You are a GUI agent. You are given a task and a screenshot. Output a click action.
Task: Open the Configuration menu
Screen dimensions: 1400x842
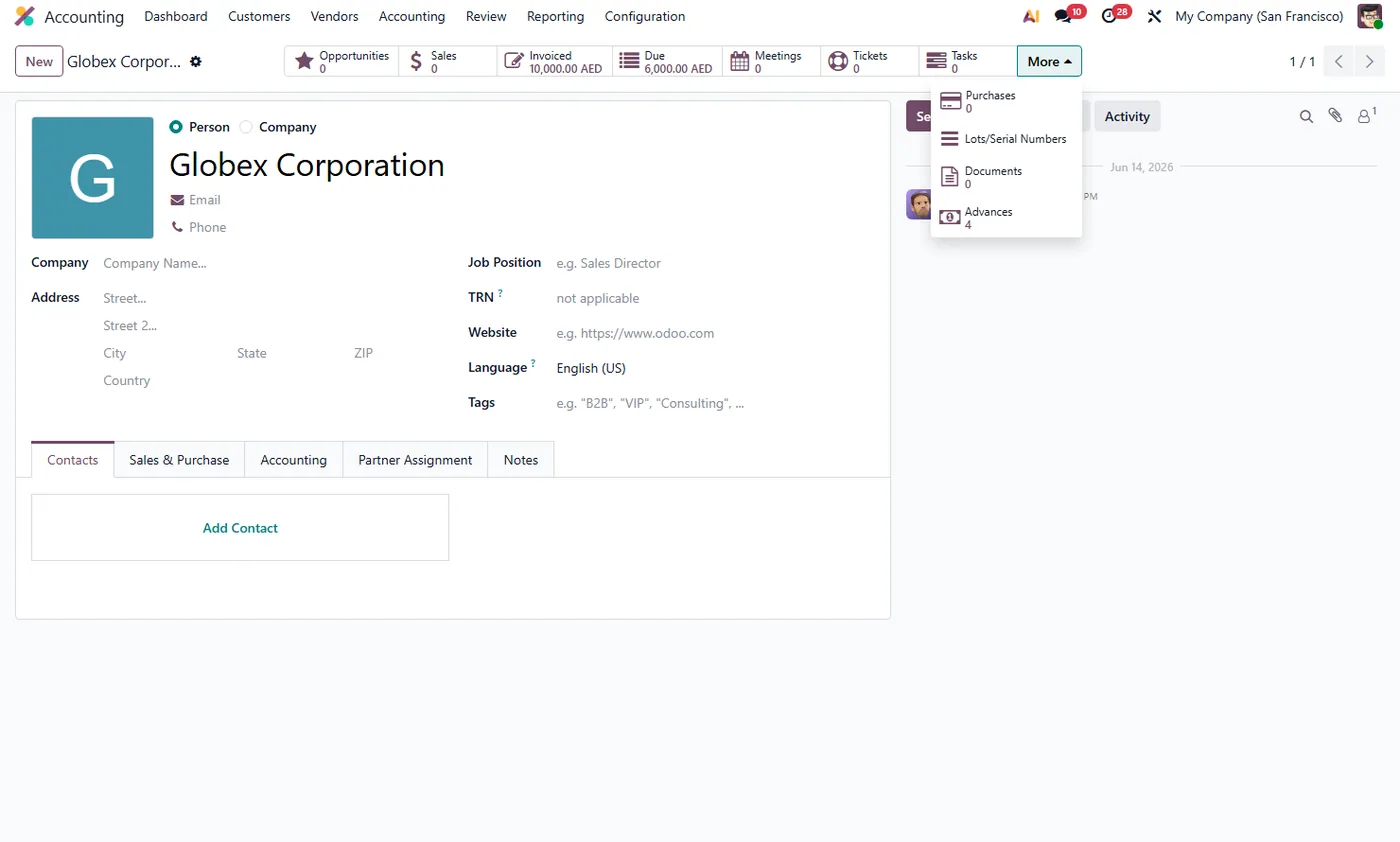[645, 17]
